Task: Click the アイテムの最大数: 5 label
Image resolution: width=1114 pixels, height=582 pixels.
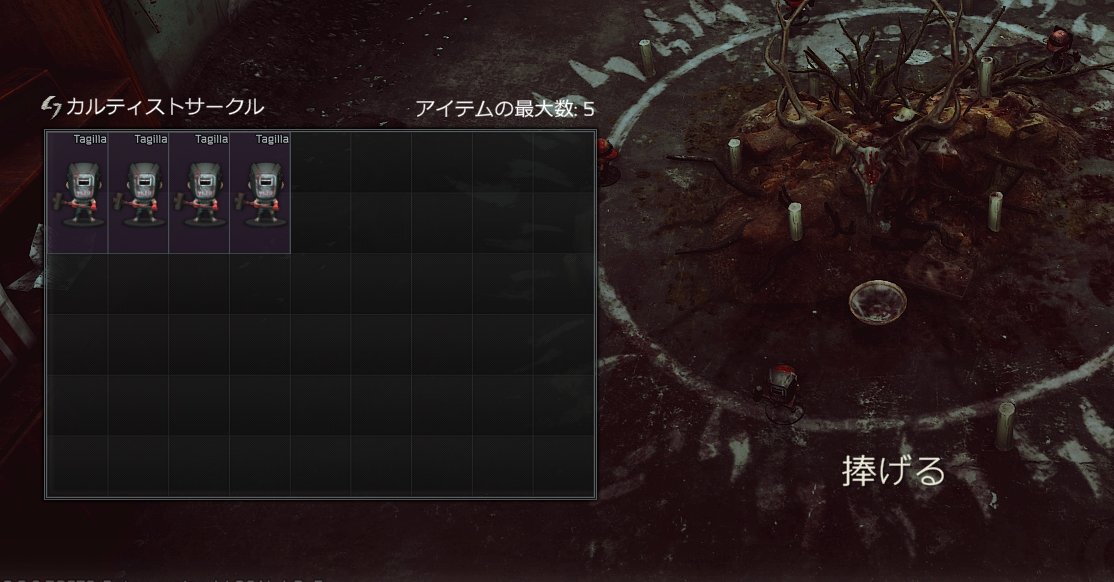Action: 504,109
